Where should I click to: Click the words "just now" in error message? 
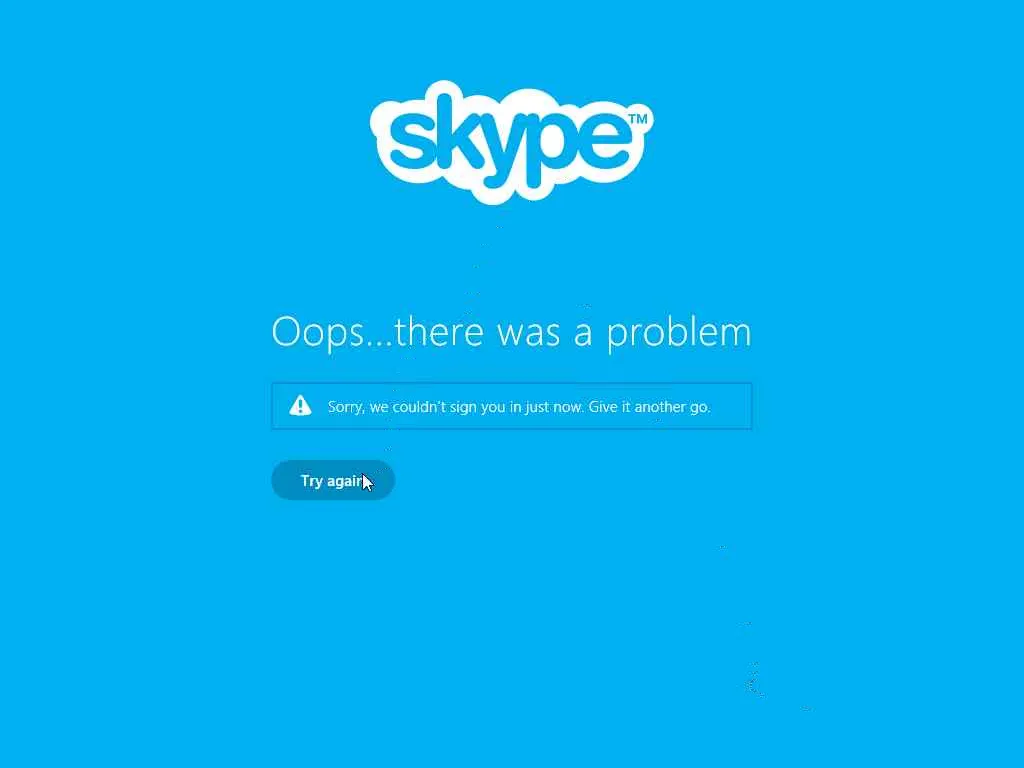click(x=554, y=408)
